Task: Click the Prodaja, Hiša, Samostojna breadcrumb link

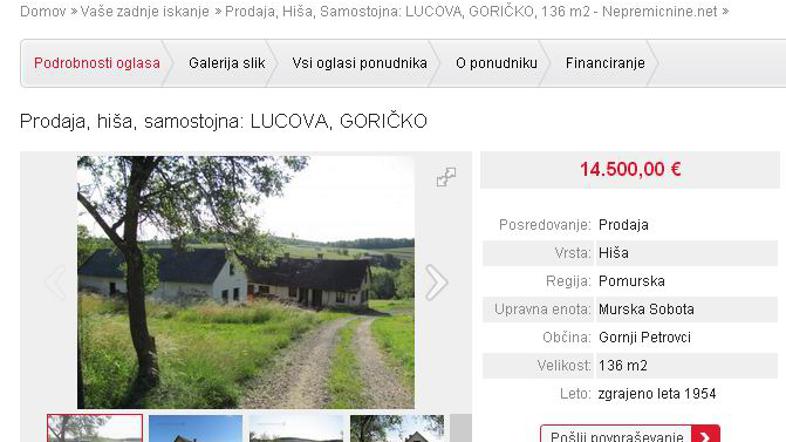Action: (471, 11)
